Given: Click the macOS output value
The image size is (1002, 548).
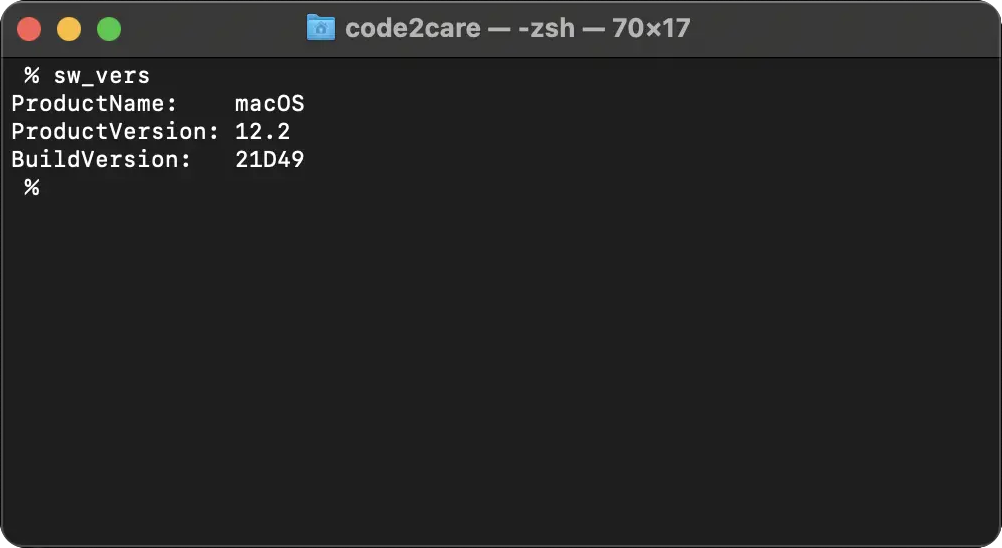Looking at the screenshot, I should click(269, 104).
